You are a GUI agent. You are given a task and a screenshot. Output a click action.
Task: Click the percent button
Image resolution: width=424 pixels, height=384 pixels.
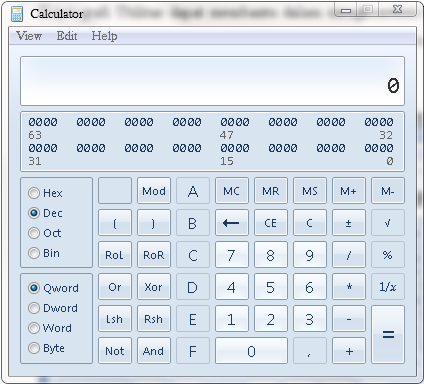coord(388,255)
